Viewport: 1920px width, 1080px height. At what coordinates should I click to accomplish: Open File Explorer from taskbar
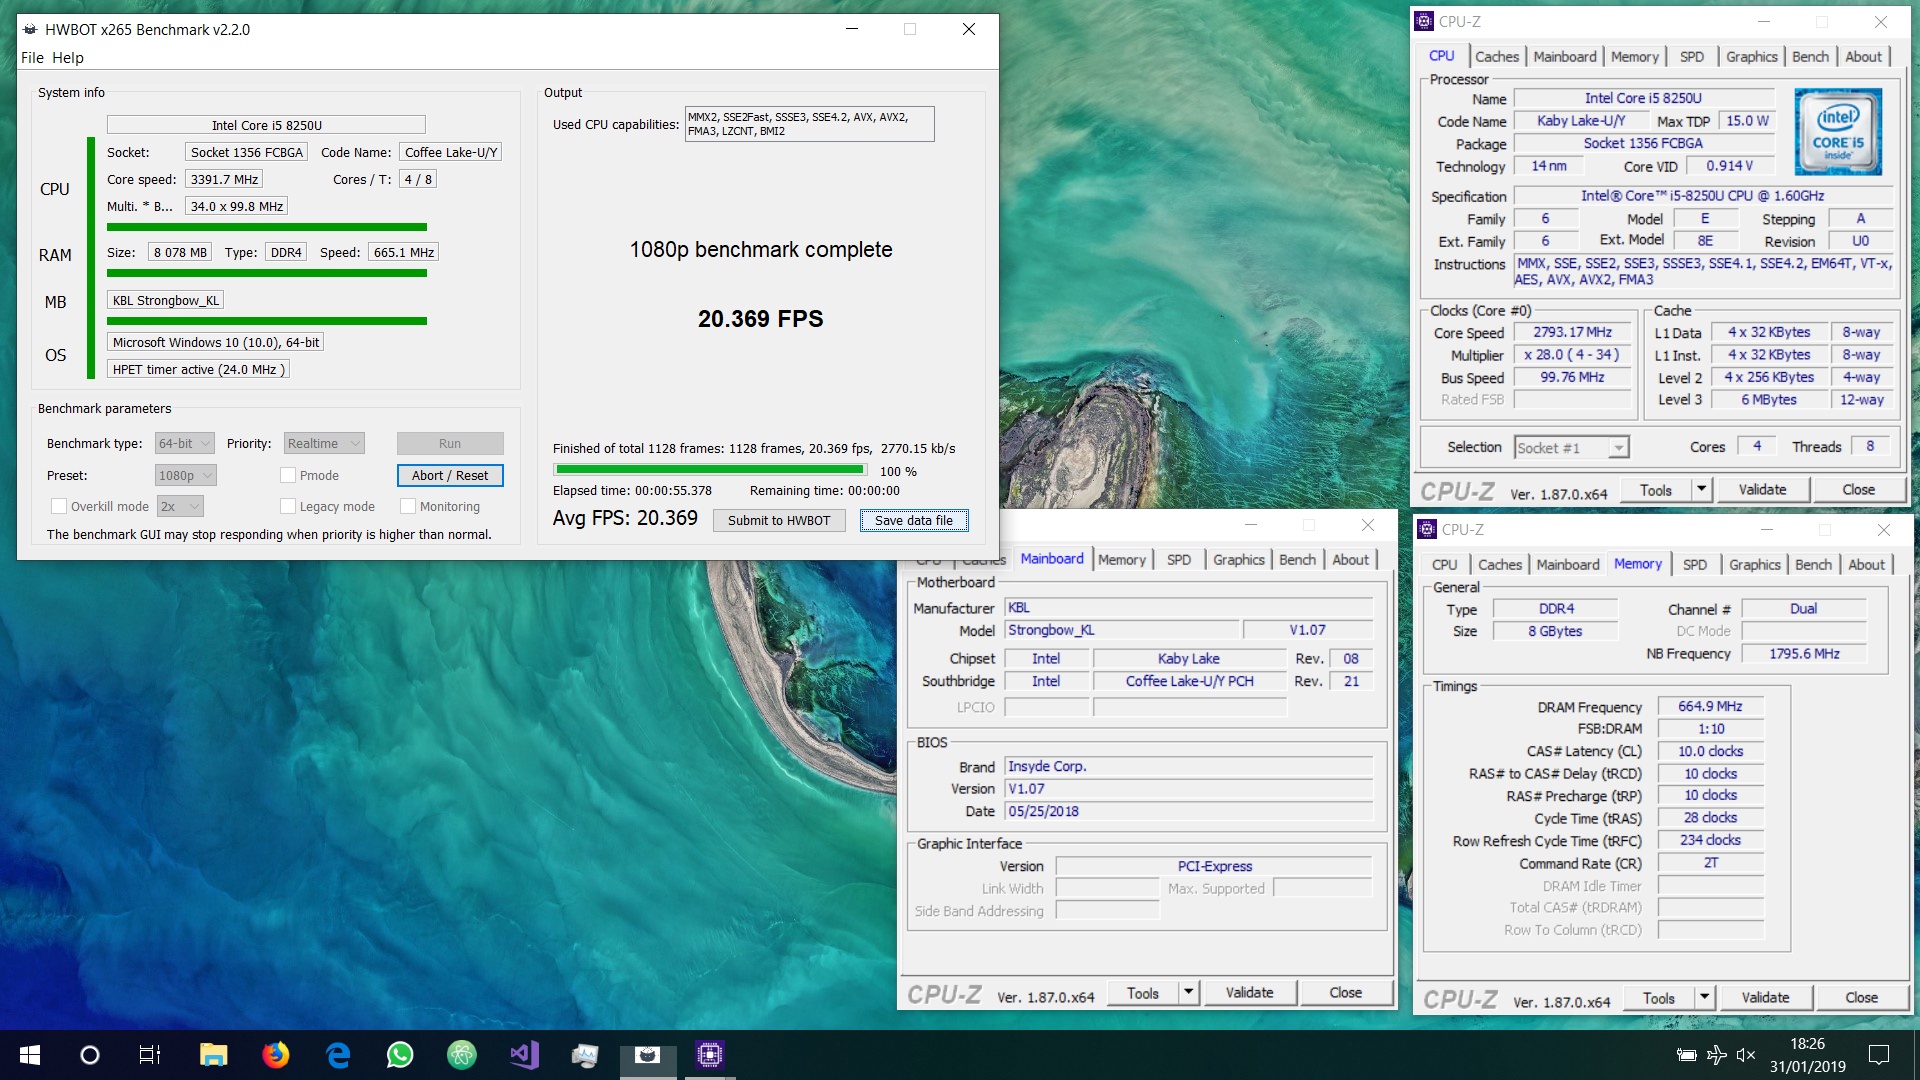[x=213, y=1055]
